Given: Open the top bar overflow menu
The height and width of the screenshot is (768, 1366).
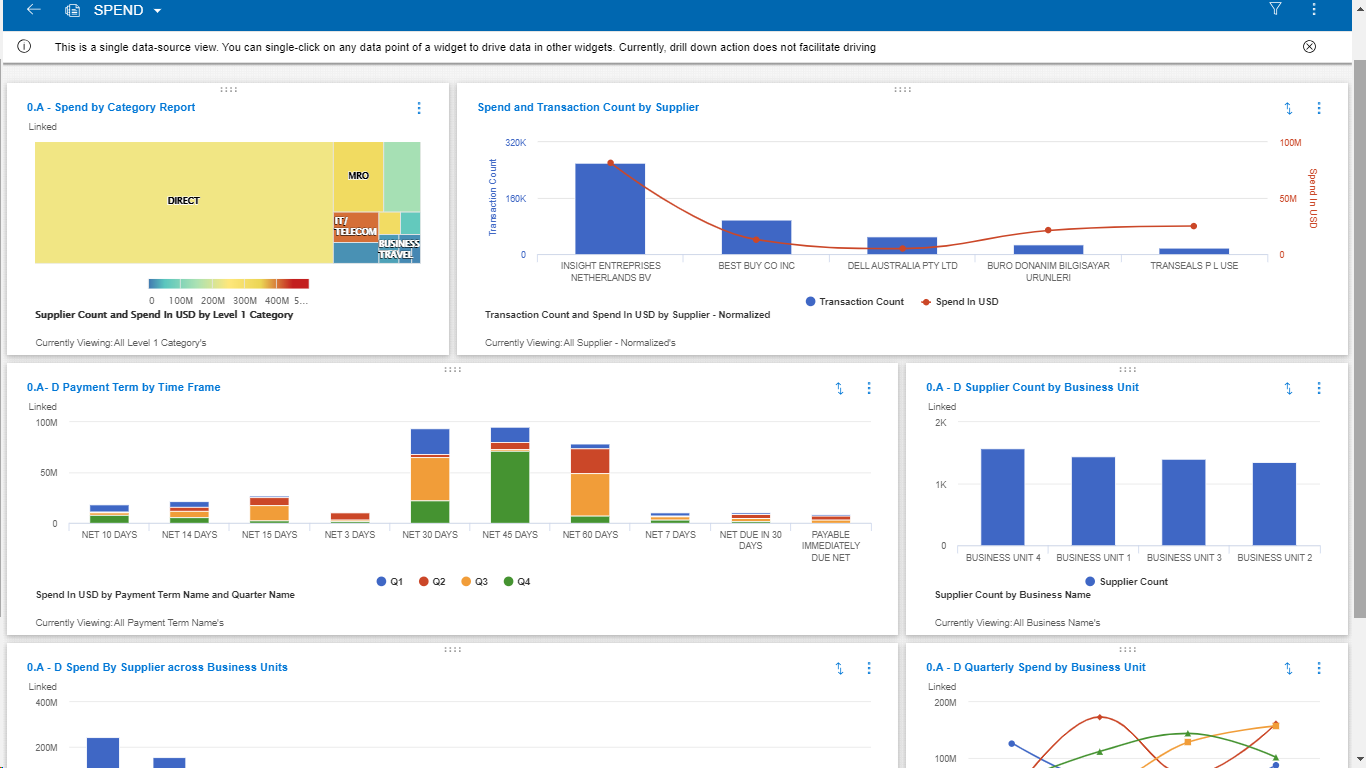Looking at the screenshot, I should point(1314,9).
